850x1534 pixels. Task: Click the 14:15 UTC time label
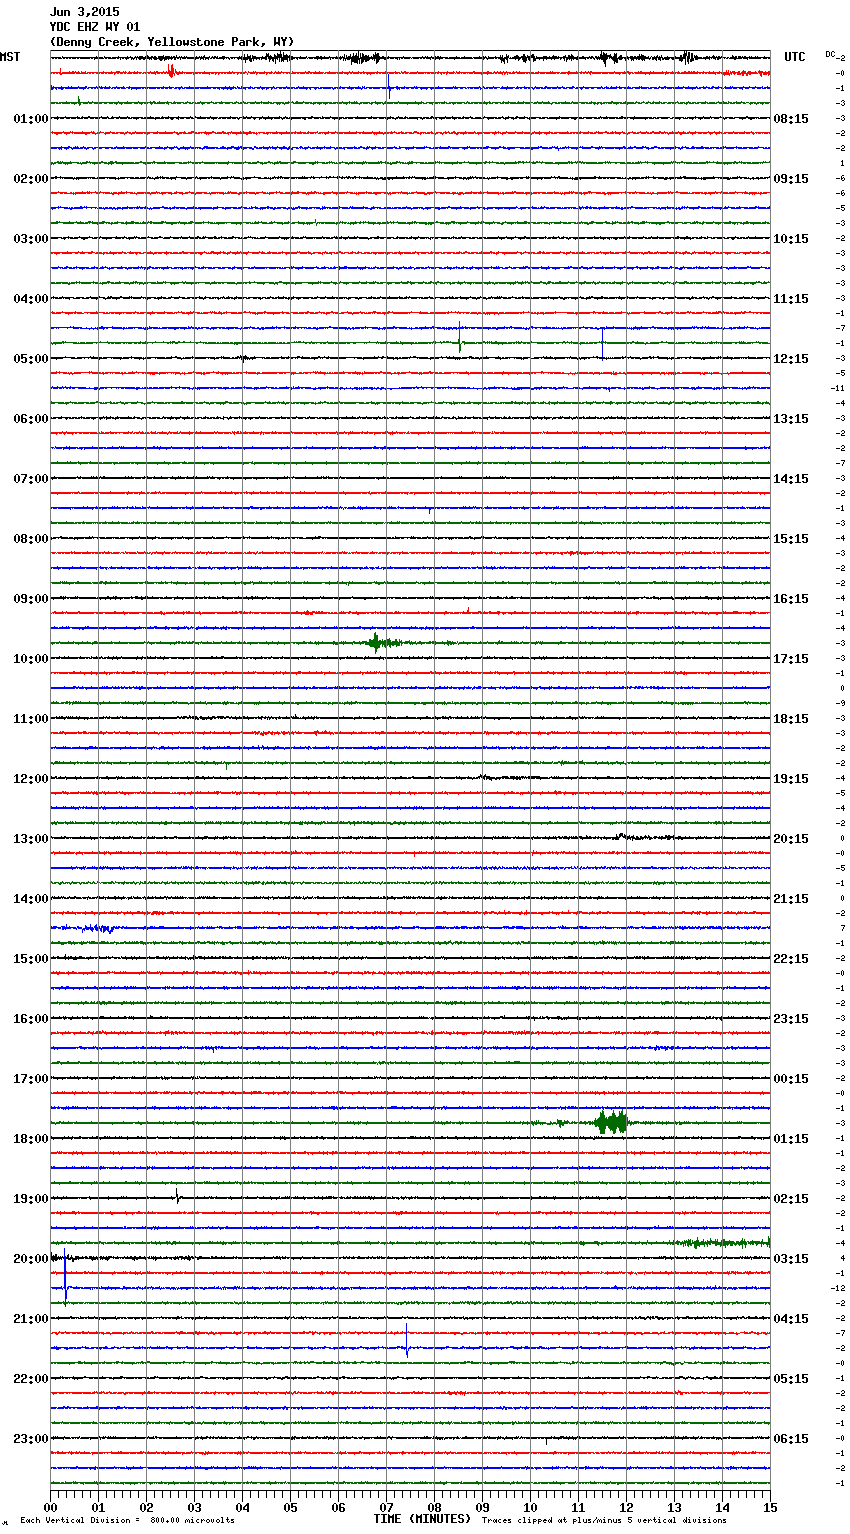tap(791, 479)
